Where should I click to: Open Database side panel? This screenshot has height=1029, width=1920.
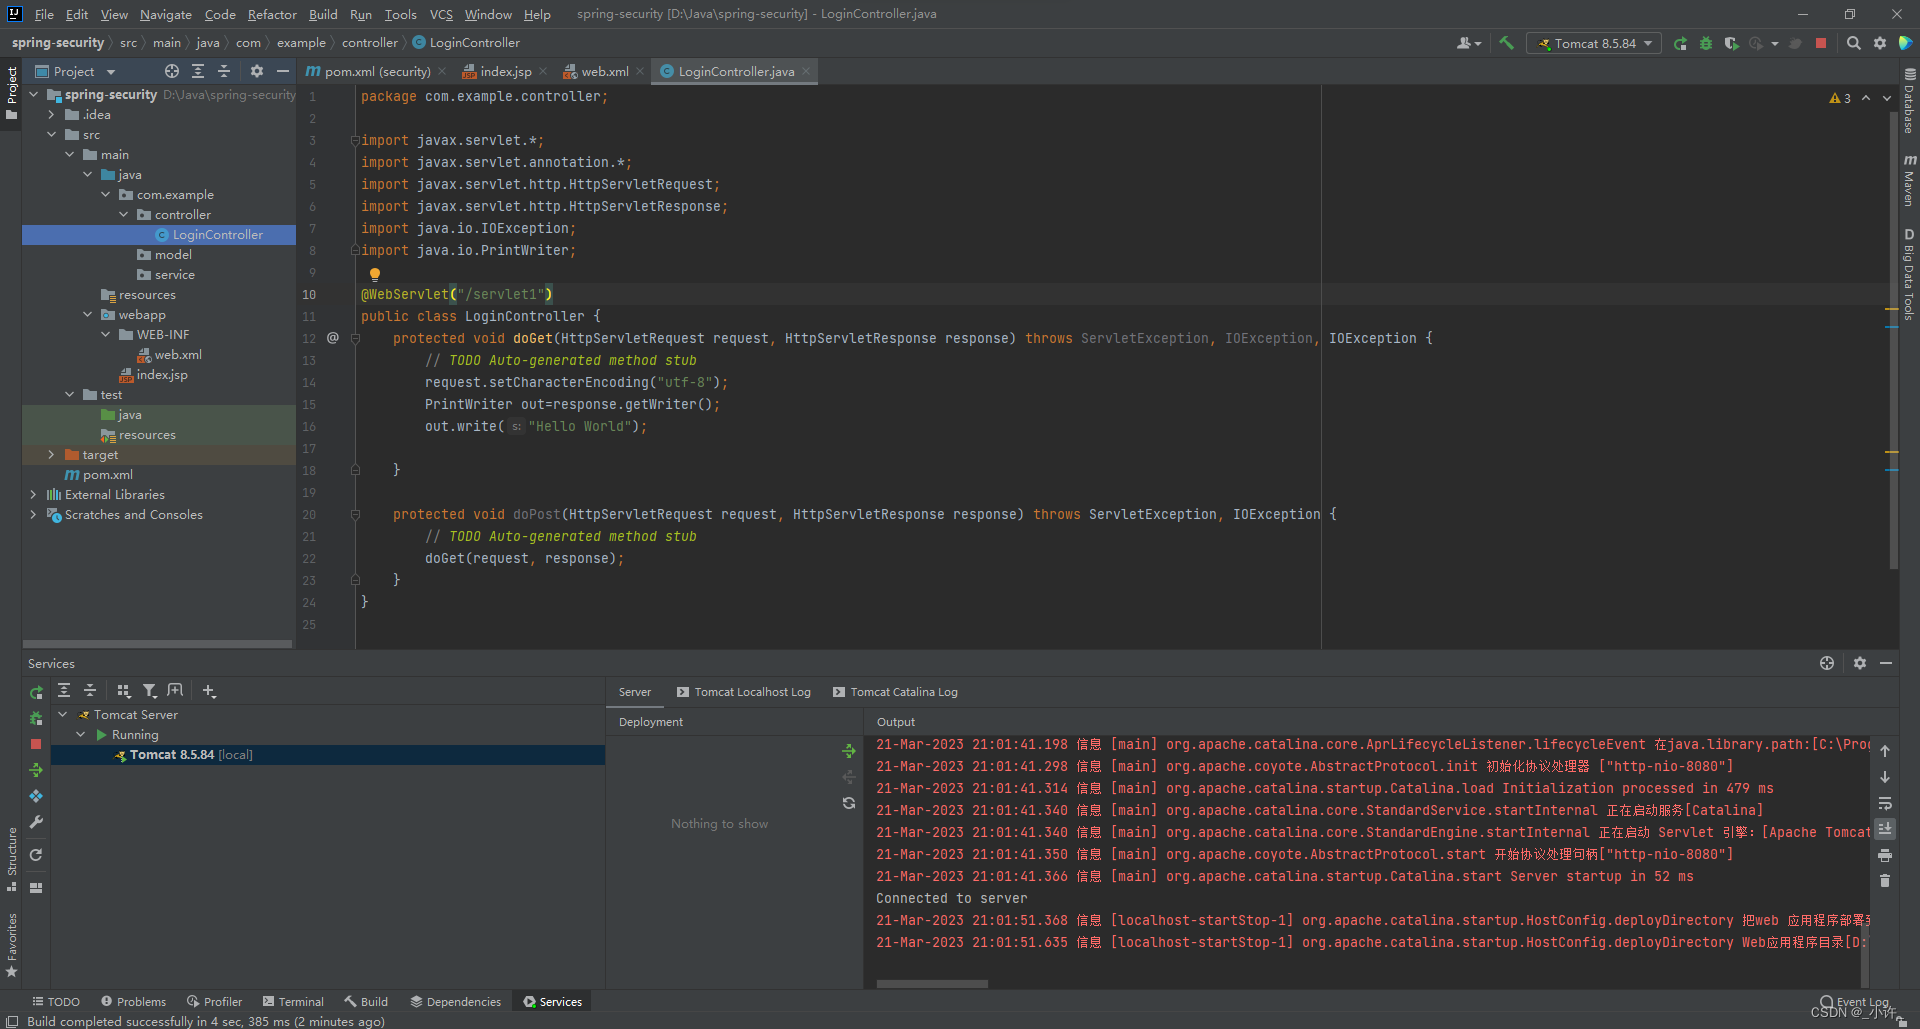1909,101
